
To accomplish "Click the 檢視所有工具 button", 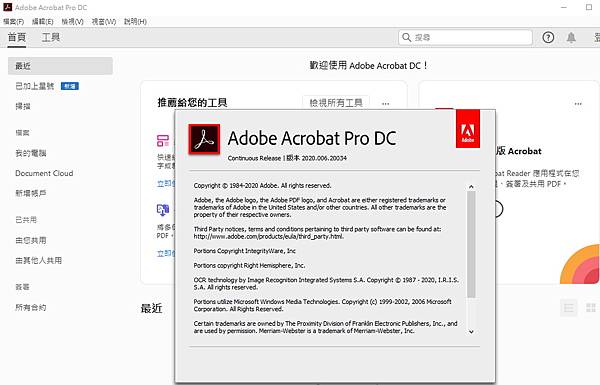I will (336, 103).
